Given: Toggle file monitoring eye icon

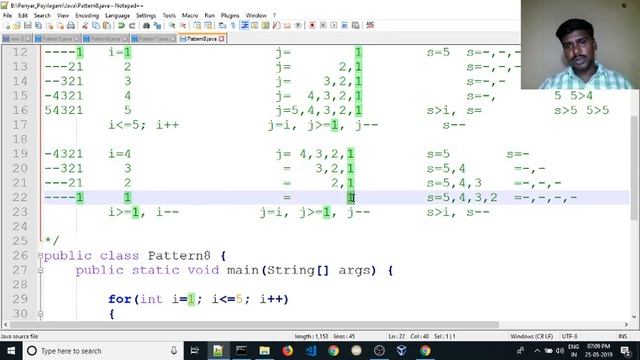Looking at the screenshot, I should [298, 26].
